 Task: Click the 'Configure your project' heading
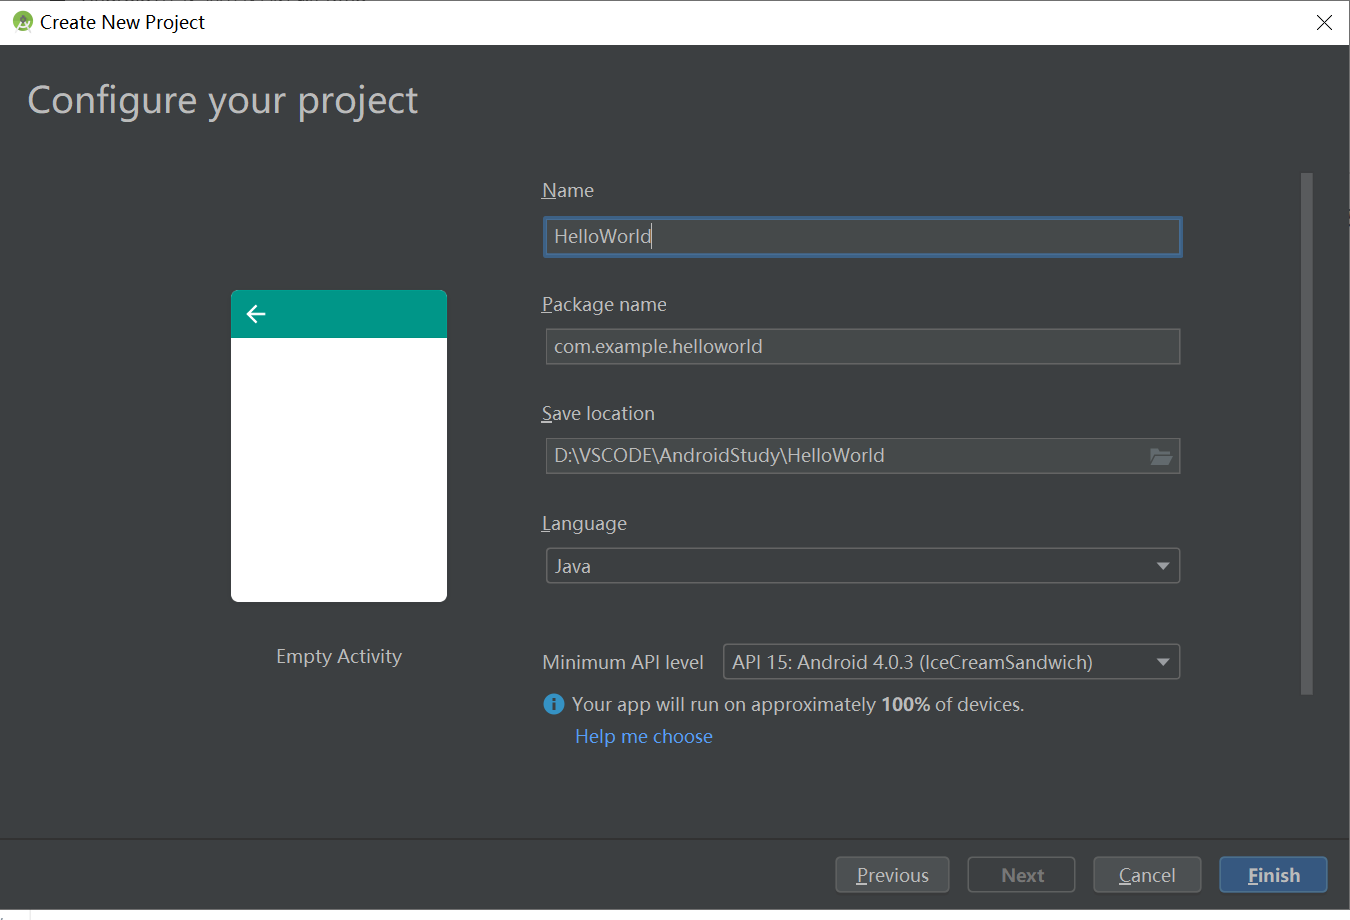point(222,101)
